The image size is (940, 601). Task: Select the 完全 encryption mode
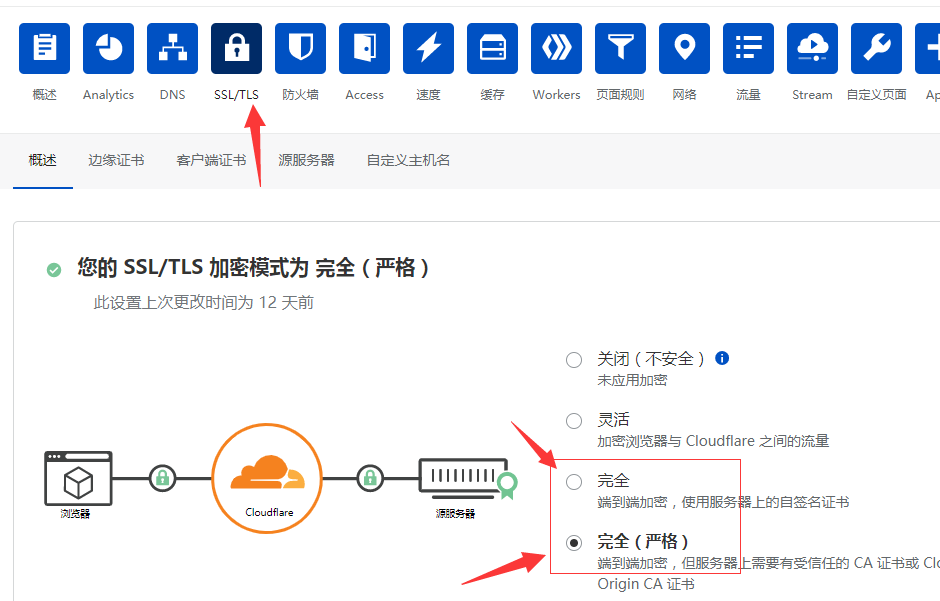coord(574,482)
